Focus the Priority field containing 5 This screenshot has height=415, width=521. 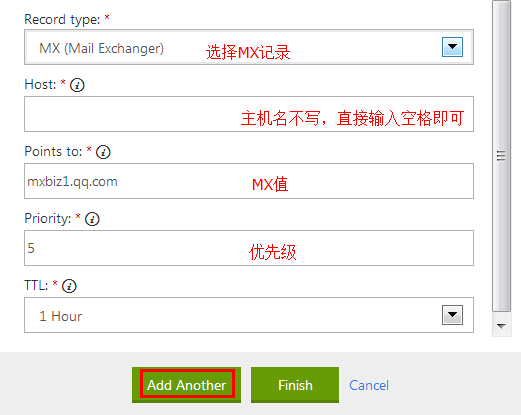(x=249, y=248)
